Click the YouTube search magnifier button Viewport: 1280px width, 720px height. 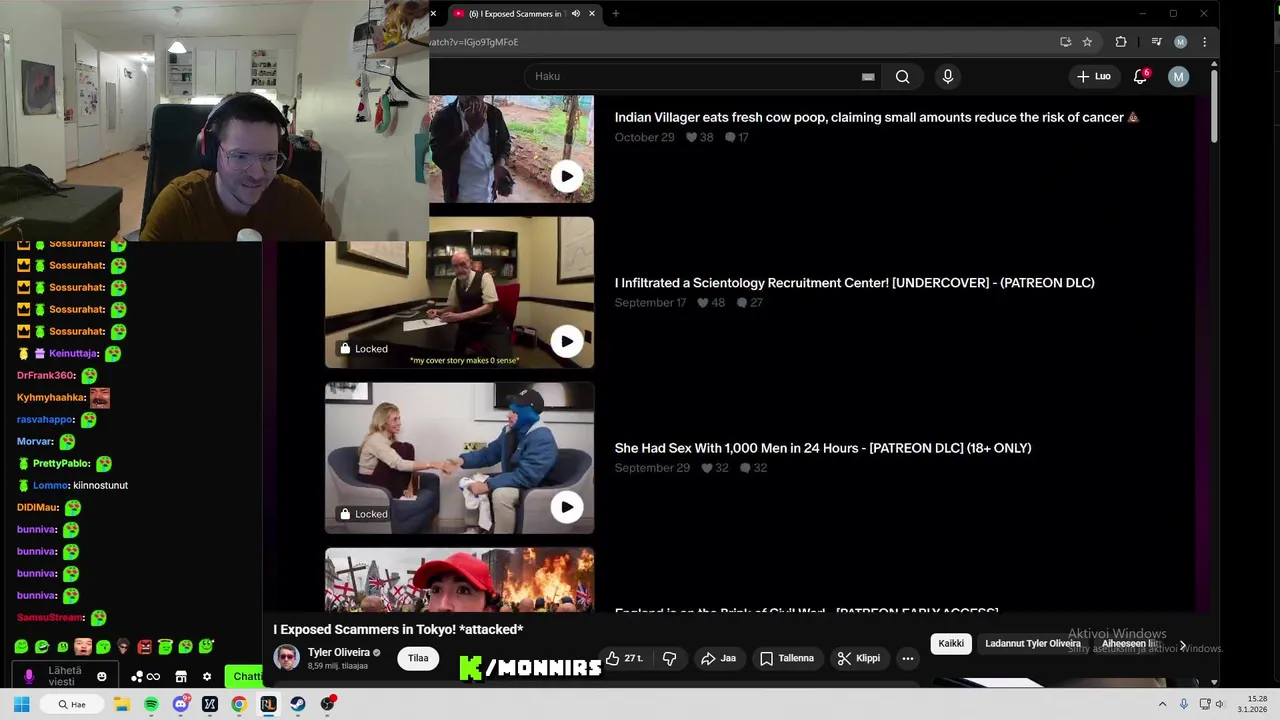[x=902, y=77]
